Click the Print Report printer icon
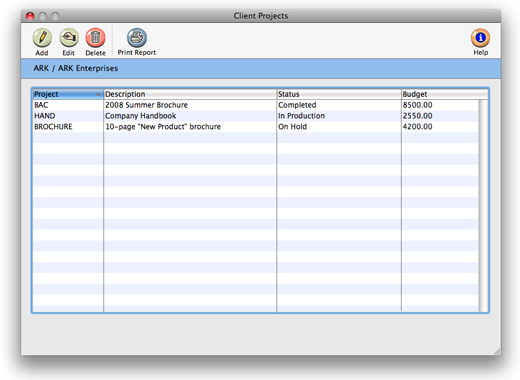 (x=137, y=38)
